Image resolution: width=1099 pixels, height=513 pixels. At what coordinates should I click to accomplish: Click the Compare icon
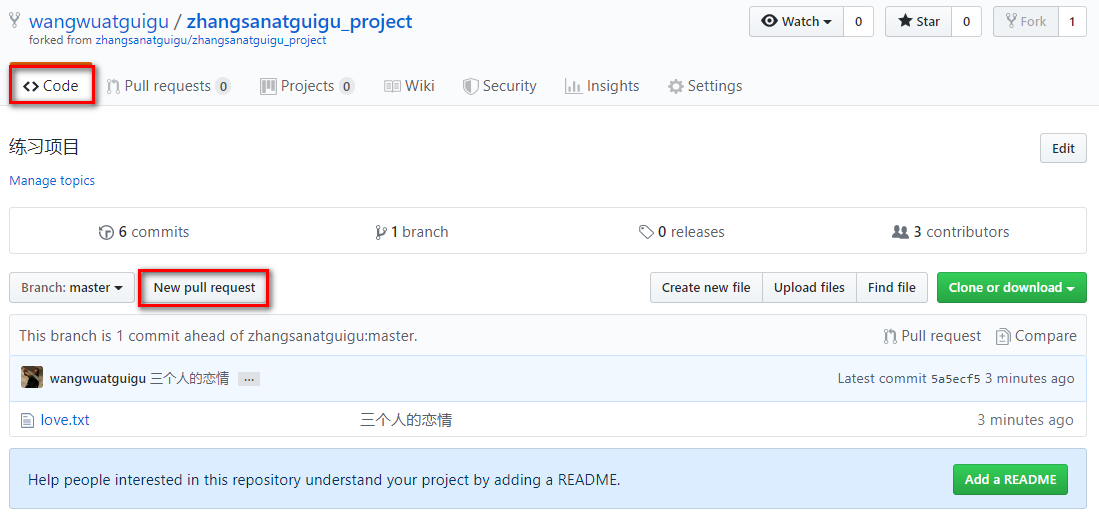(1003, 337)
